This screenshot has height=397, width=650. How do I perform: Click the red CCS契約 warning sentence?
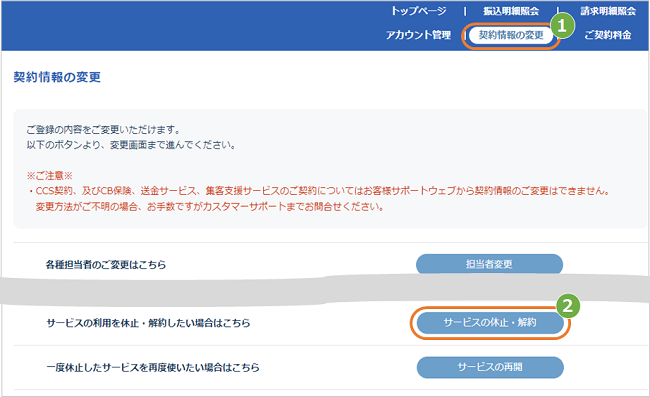point(319,191)
